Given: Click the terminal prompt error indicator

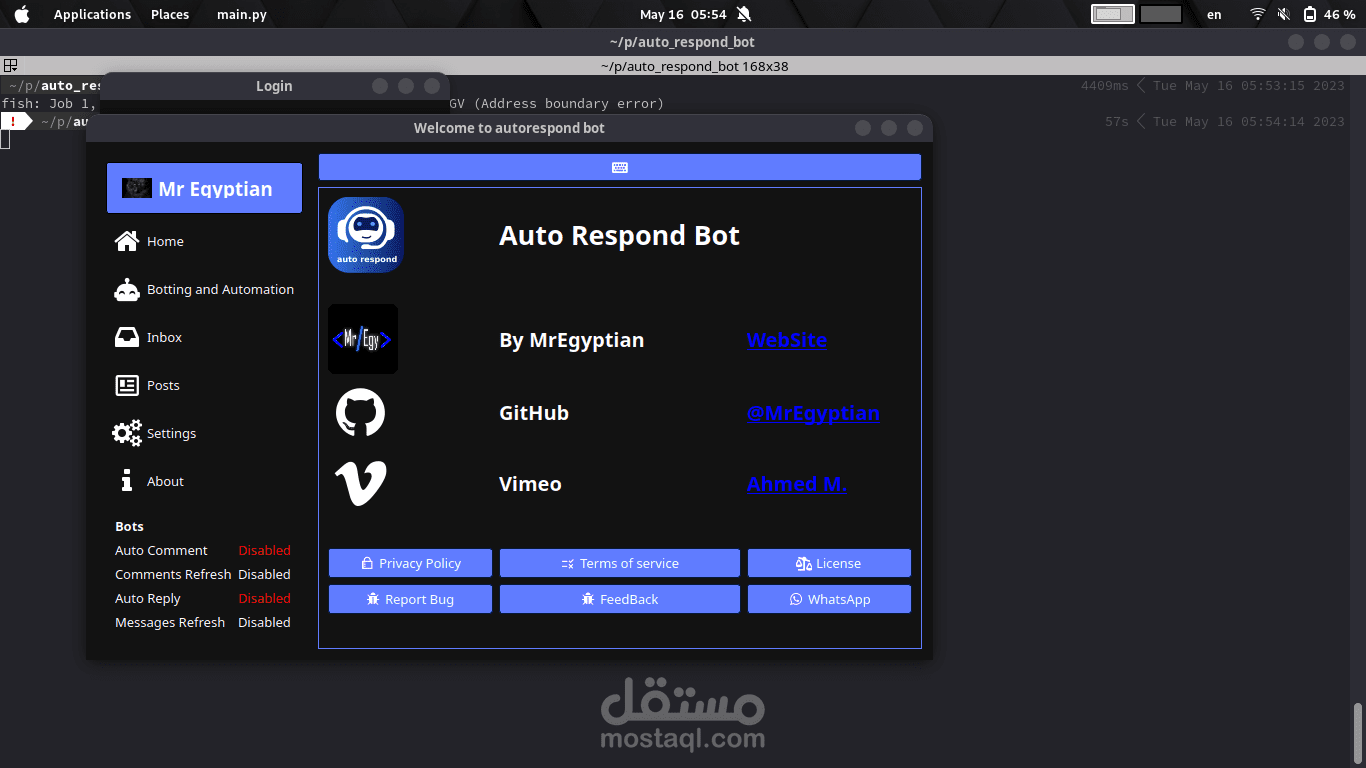Looking at the screenshot, I should [13, 121].
